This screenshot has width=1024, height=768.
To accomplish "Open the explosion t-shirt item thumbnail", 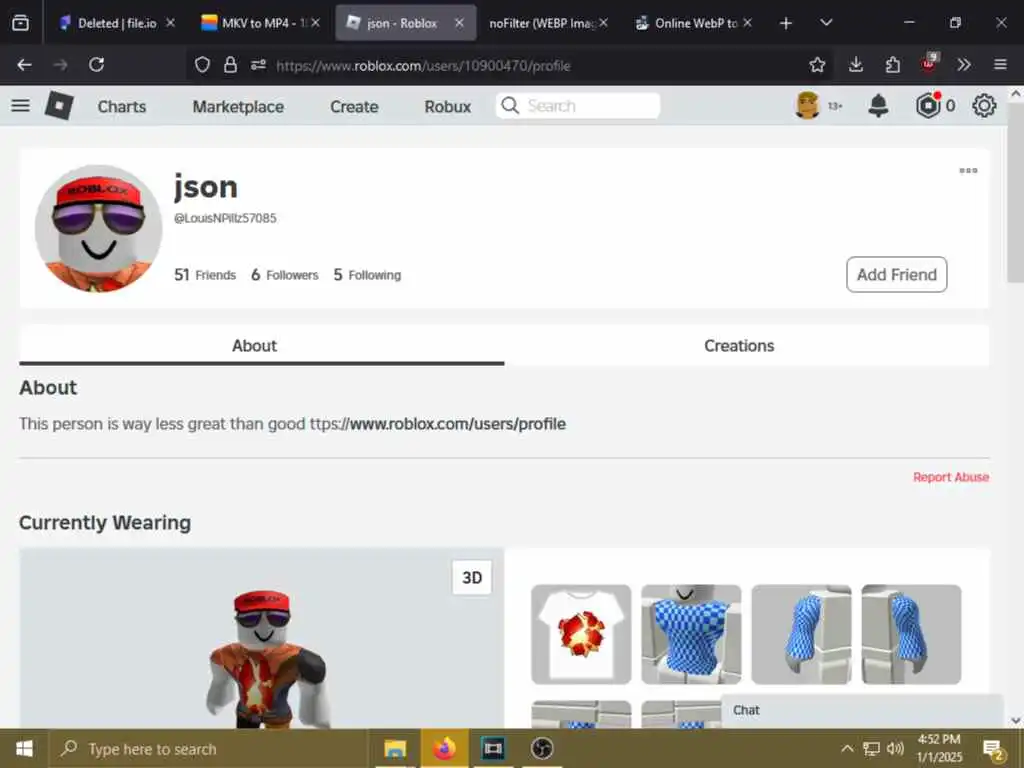I will 581,634.
